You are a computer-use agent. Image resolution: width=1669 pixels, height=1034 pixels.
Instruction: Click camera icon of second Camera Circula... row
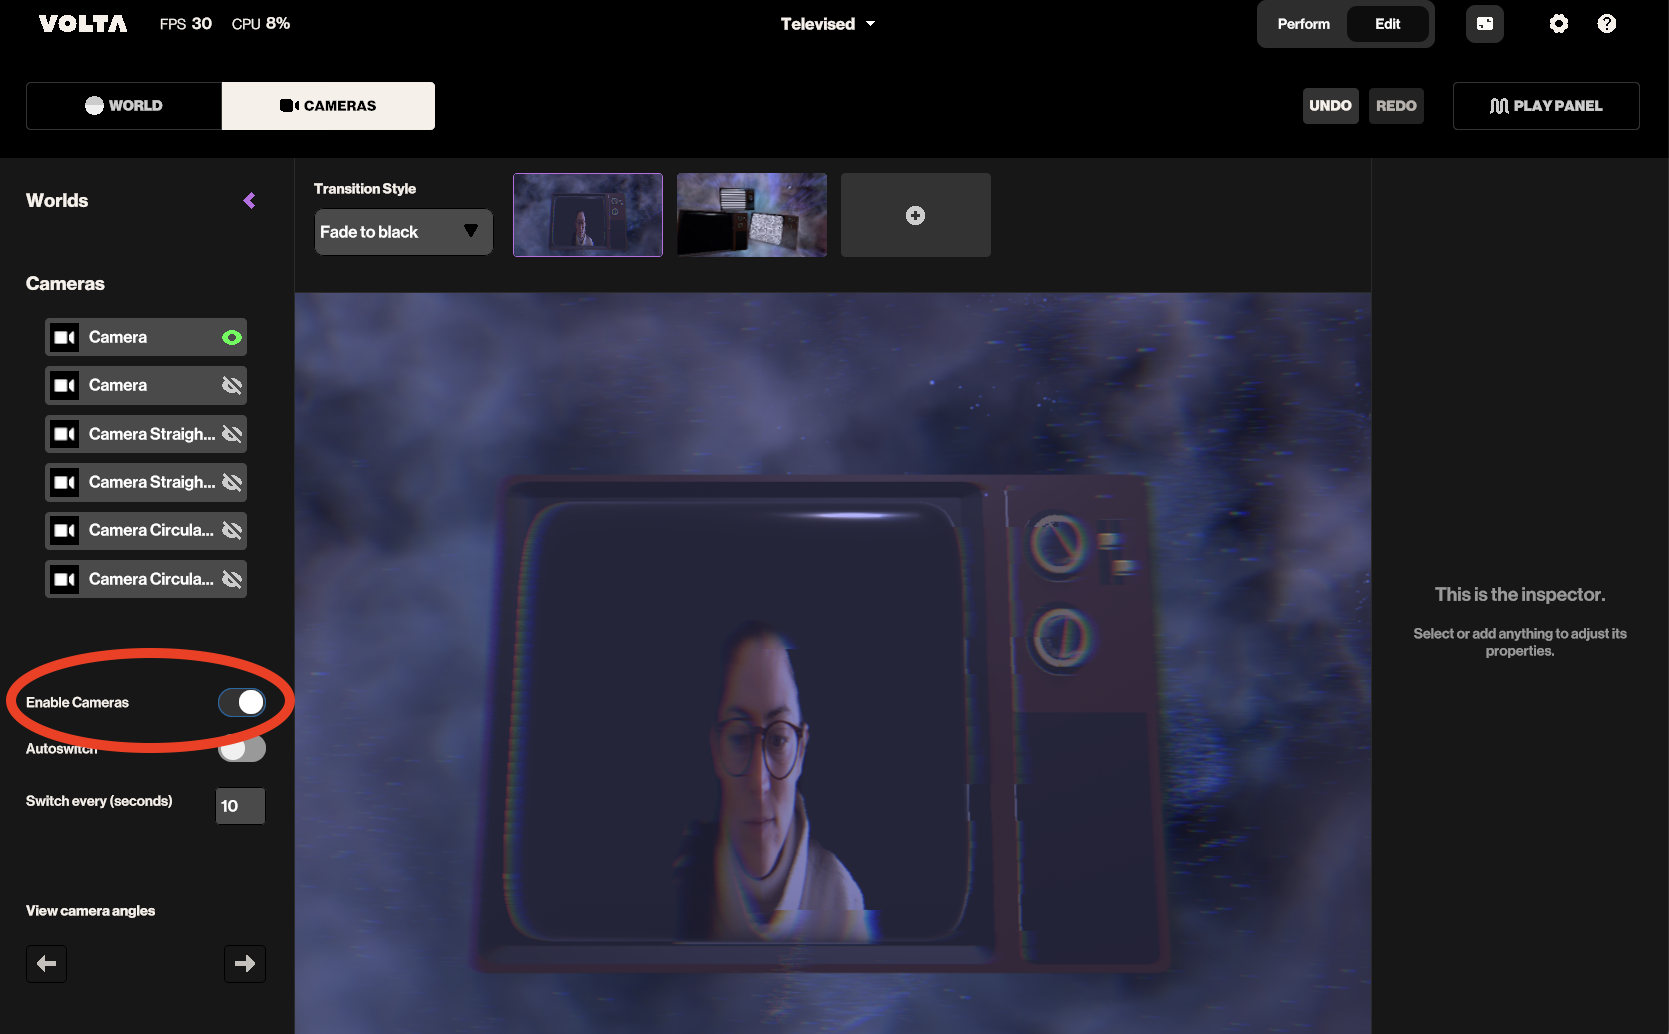[65, 579]
